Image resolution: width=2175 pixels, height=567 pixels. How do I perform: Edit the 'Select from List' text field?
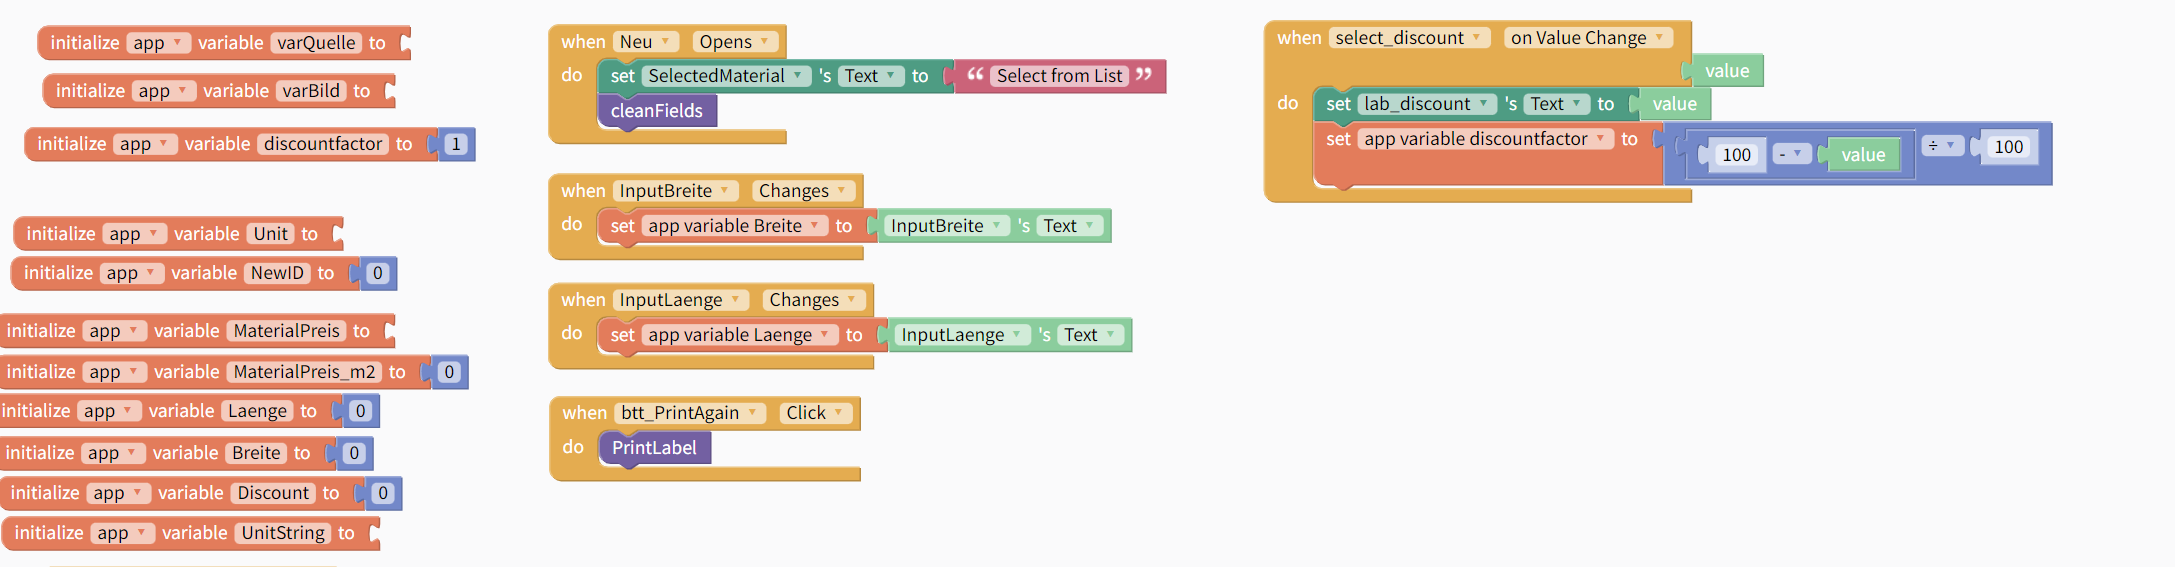[1059, 76]
